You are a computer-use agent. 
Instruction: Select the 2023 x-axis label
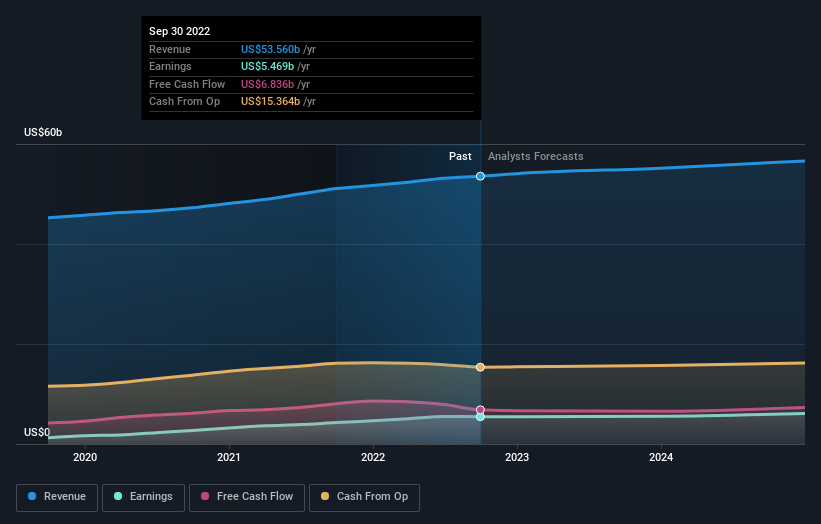(x=517, y=457)
